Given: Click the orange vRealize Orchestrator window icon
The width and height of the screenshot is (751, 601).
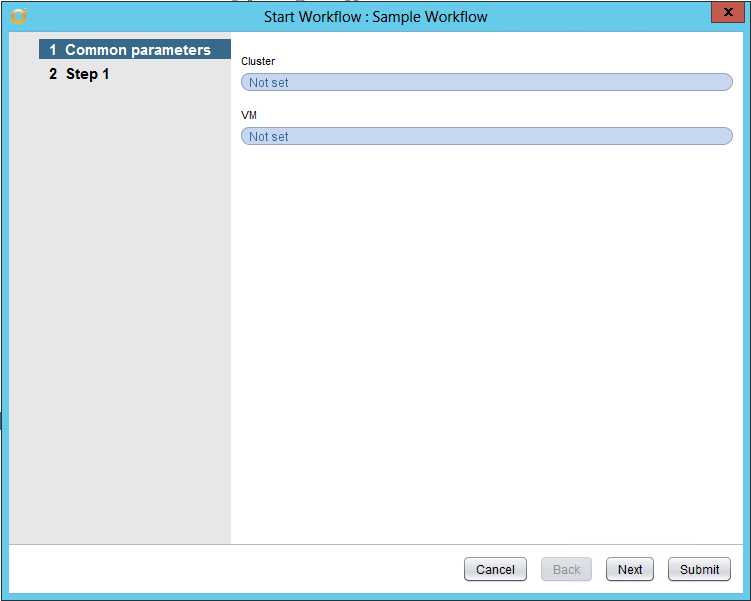Looking at the screenshot, I should pos(18,16).
